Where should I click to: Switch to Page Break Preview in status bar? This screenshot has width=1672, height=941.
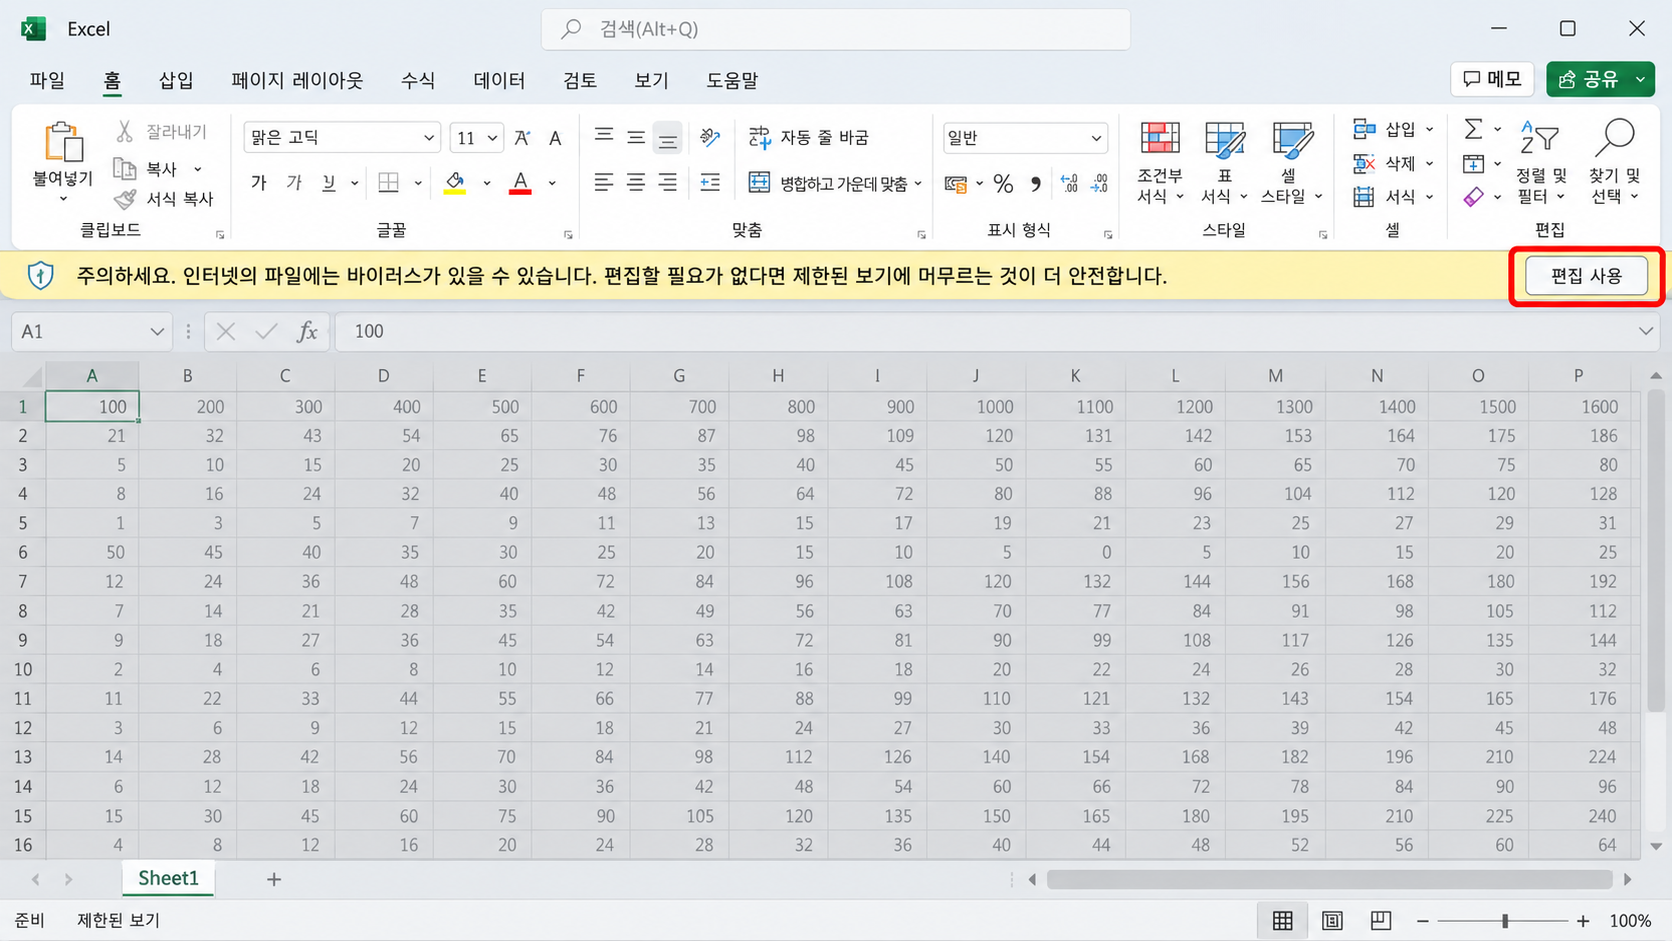click(x=1381, y=920)
